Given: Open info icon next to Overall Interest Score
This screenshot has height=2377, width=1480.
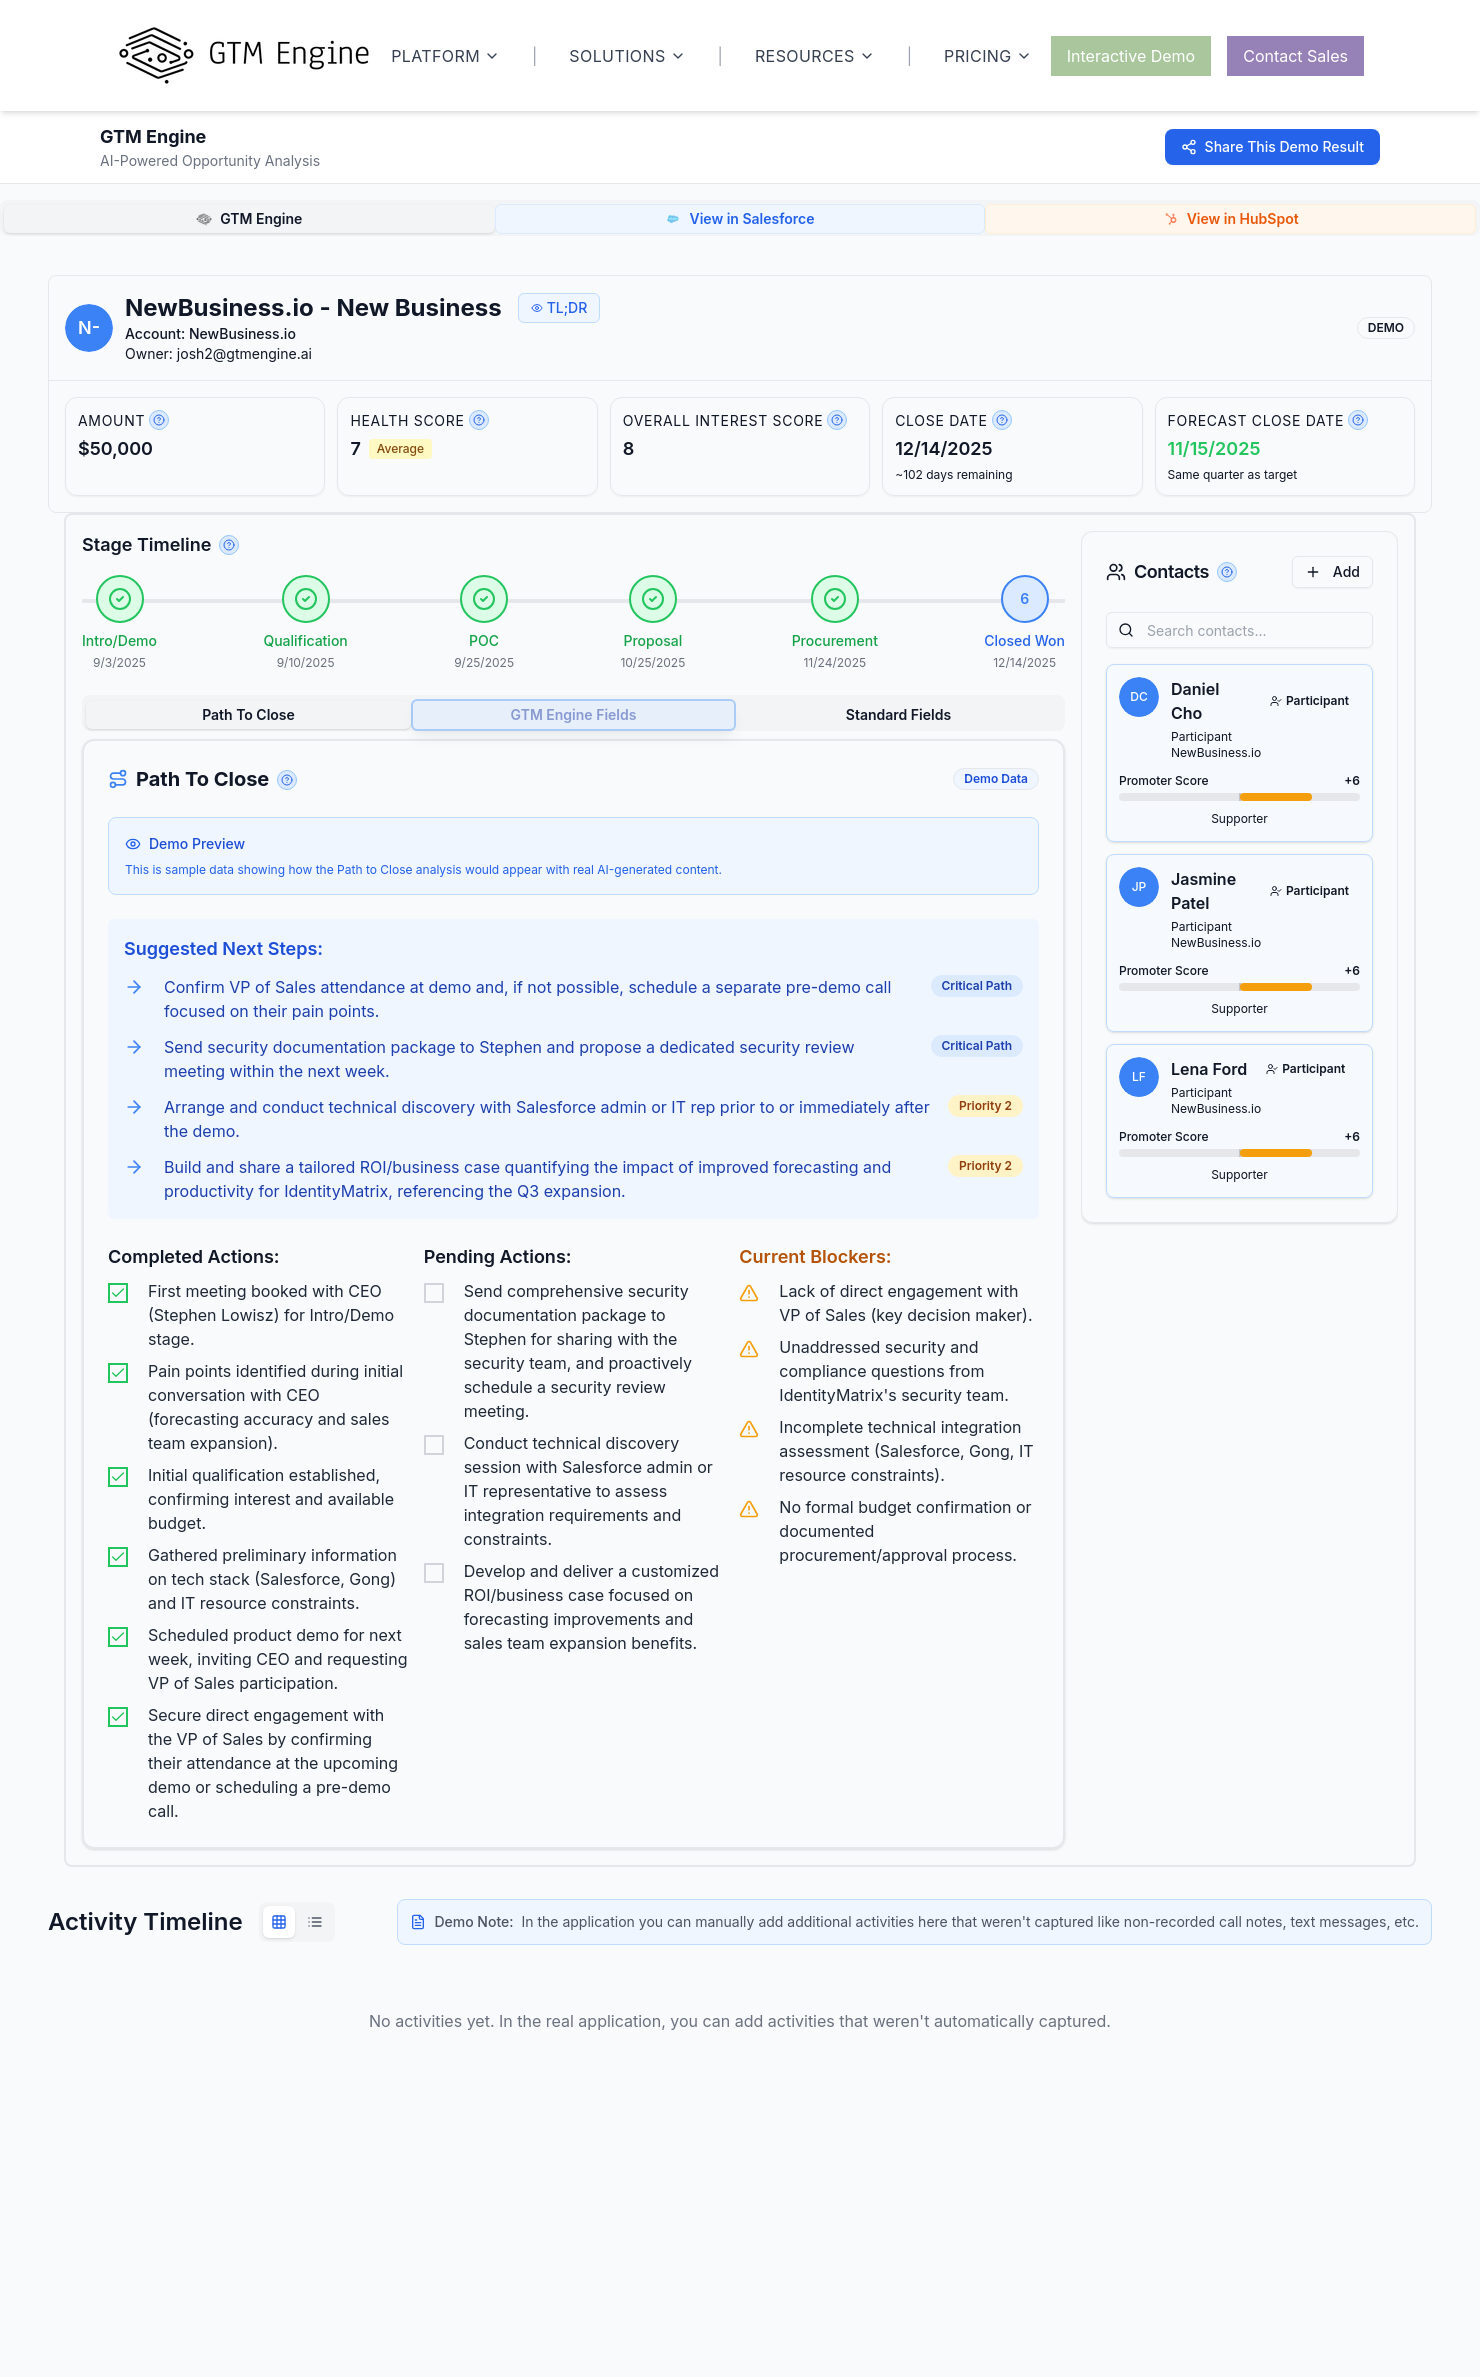Looking at the screenshot, I should [837, 420].
